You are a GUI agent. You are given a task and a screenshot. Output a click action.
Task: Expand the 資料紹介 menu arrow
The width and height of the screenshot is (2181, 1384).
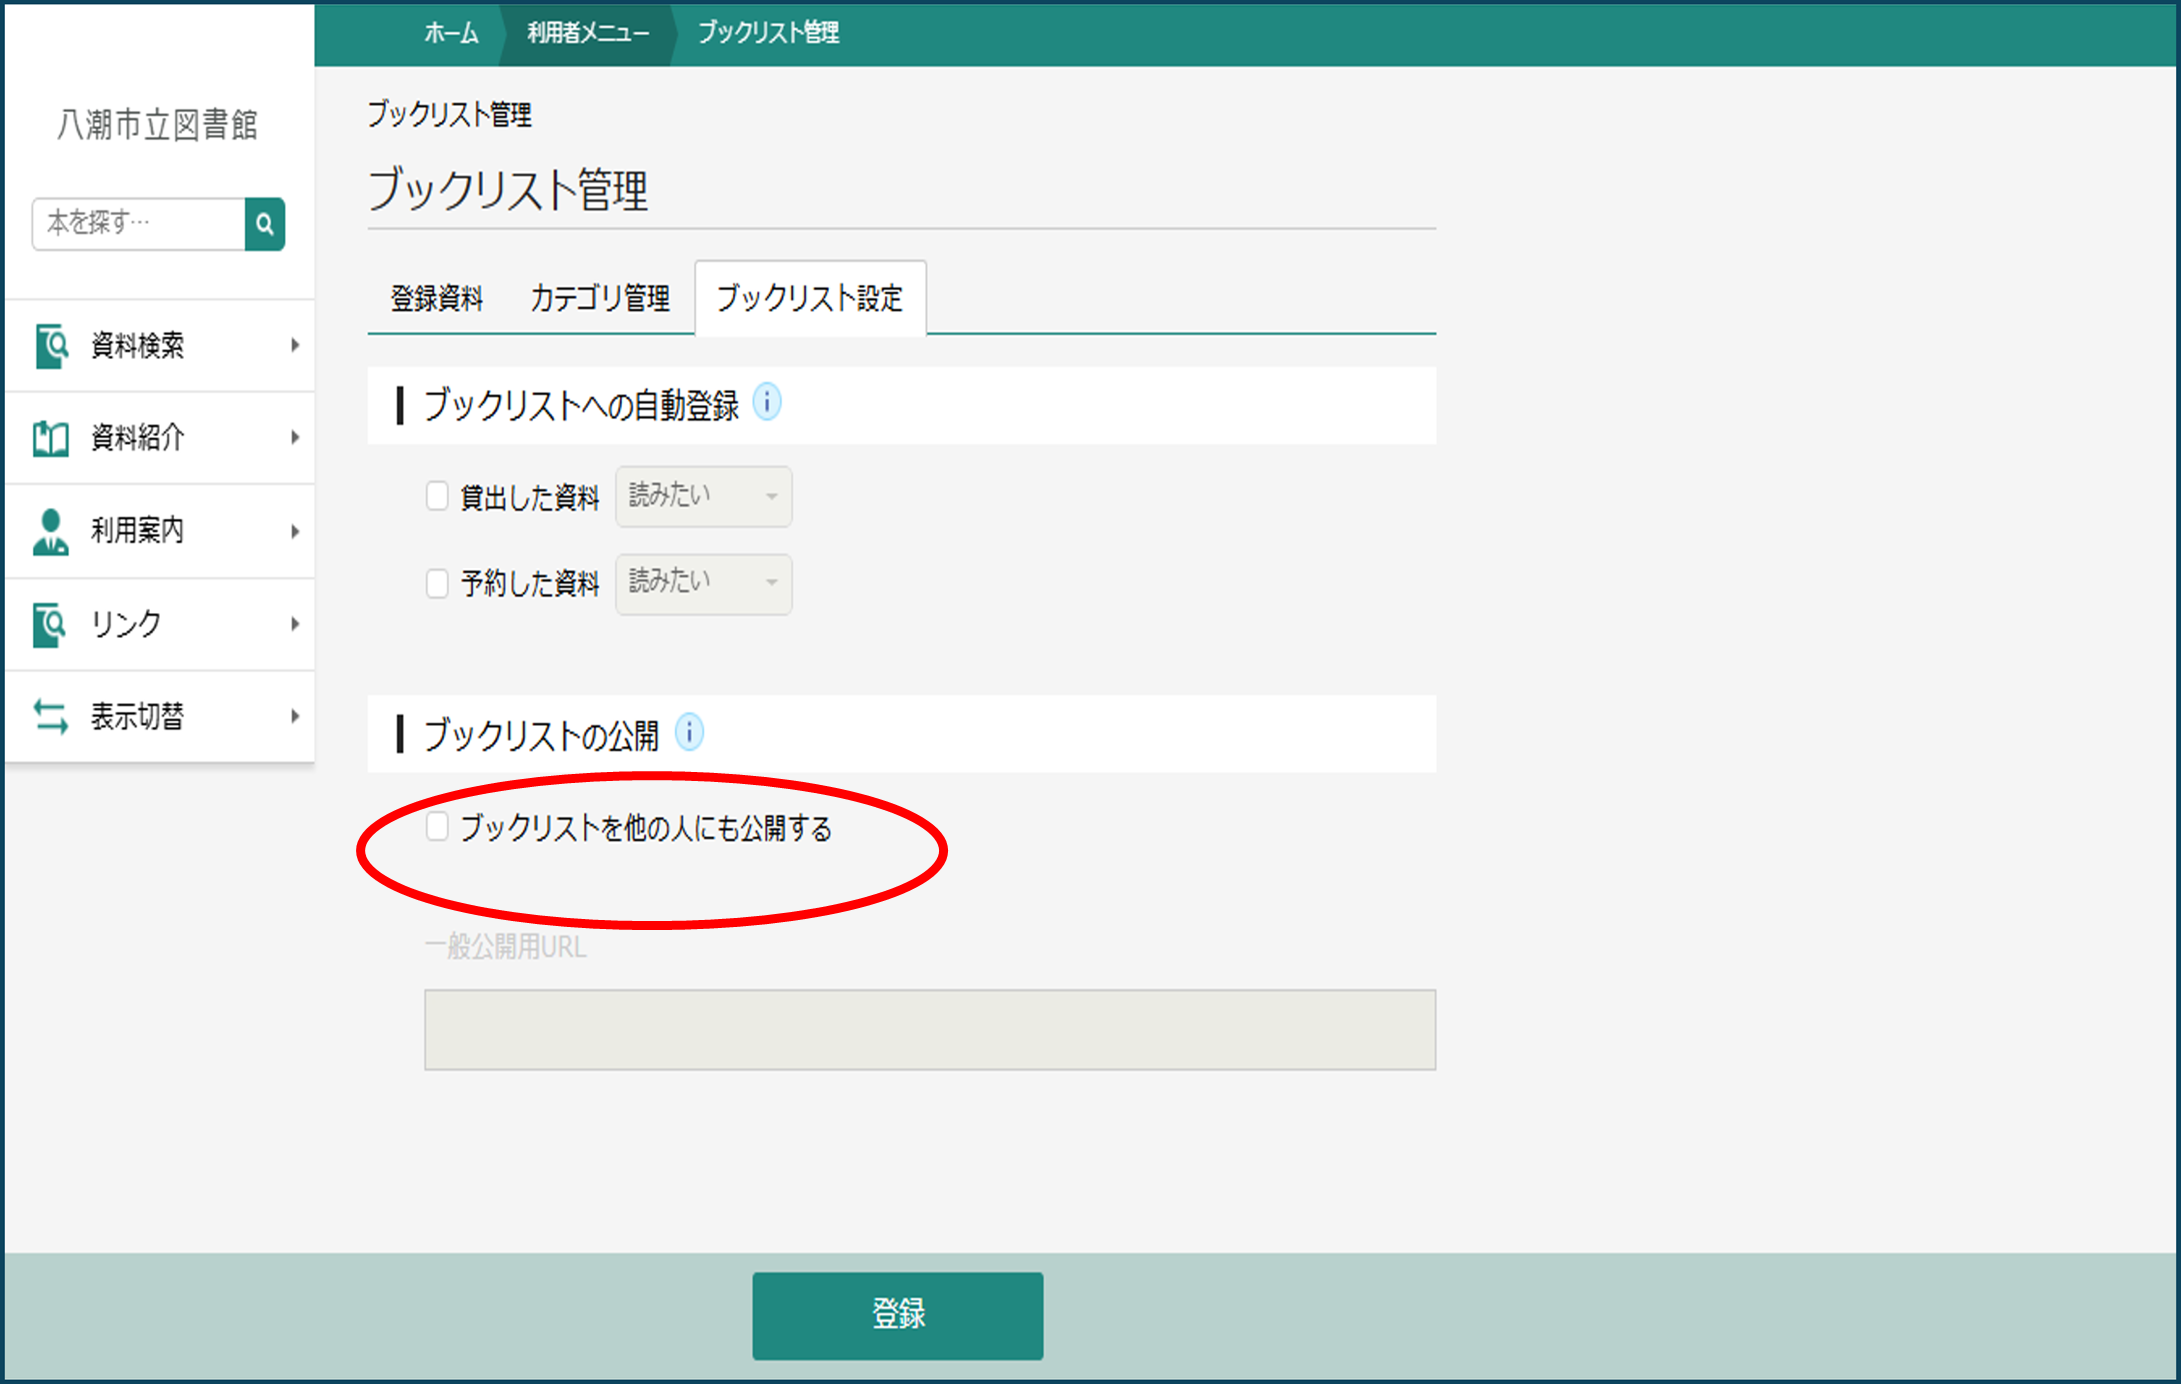click(x=295, y=437)
